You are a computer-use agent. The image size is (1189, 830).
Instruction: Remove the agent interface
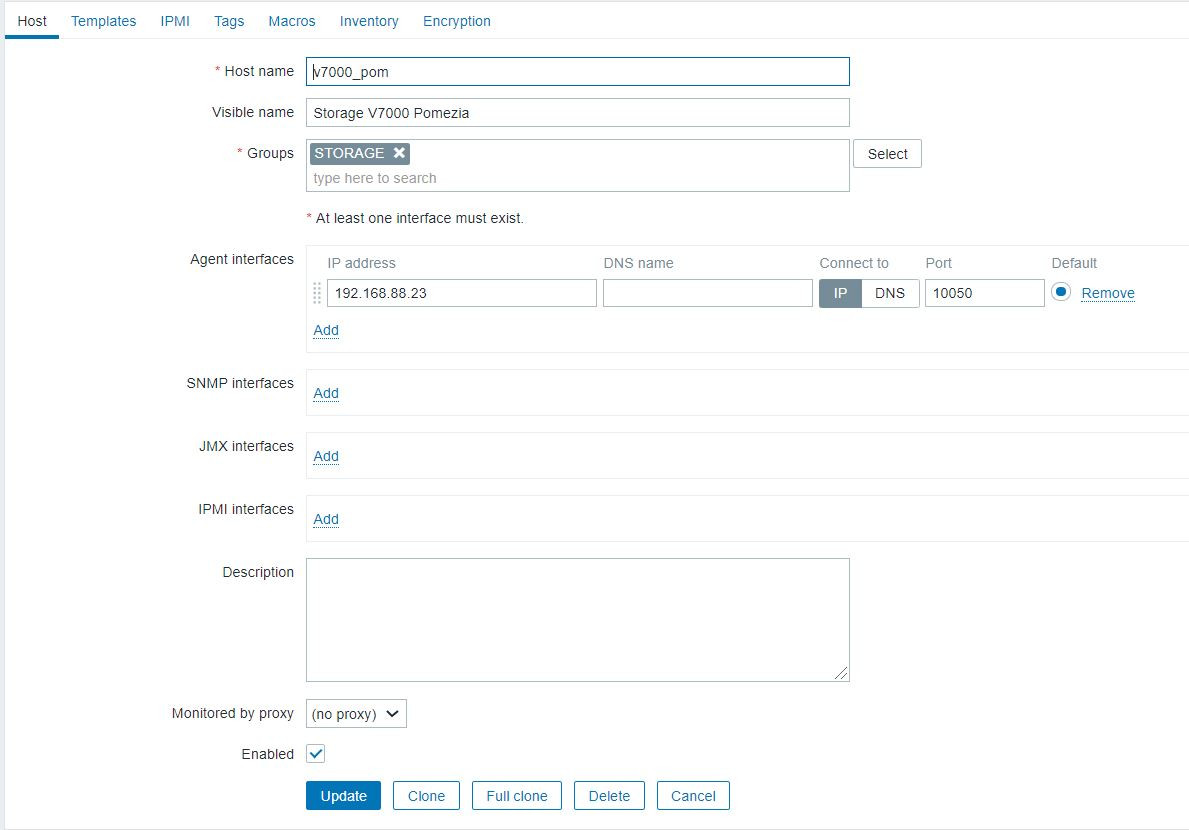[x=1108, y=293]
